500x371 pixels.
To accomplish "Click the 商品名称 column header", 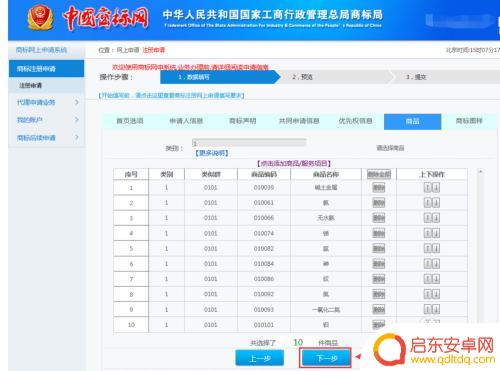I will pos(326,174).
